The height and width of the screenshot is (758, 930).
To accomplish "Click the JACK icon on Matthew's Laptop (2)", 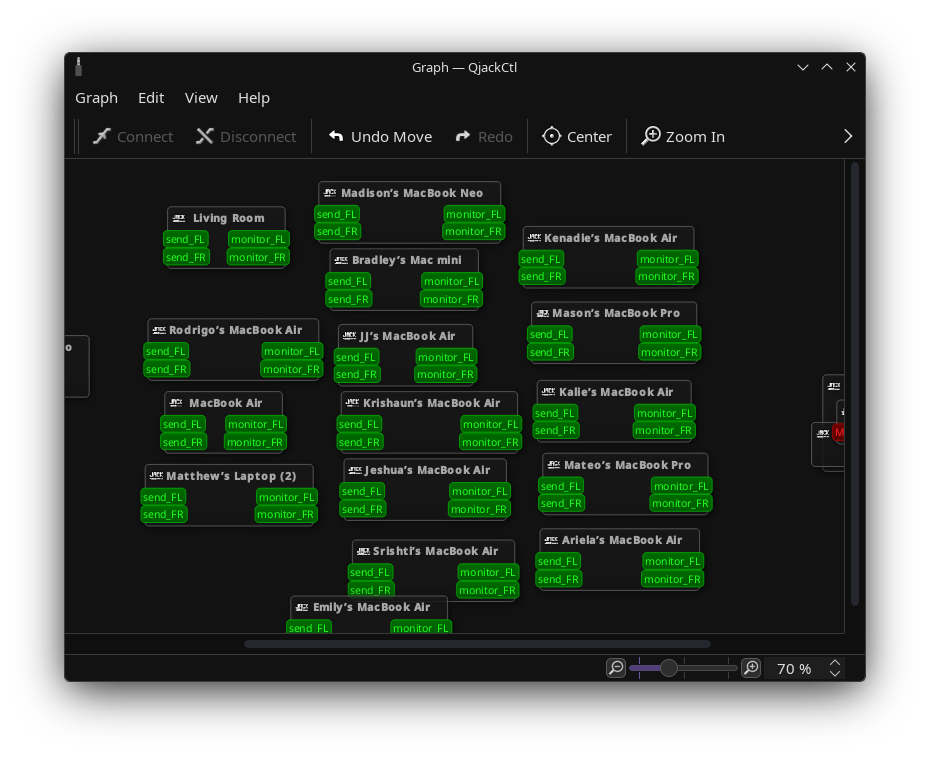I will (x=156, y=476).
